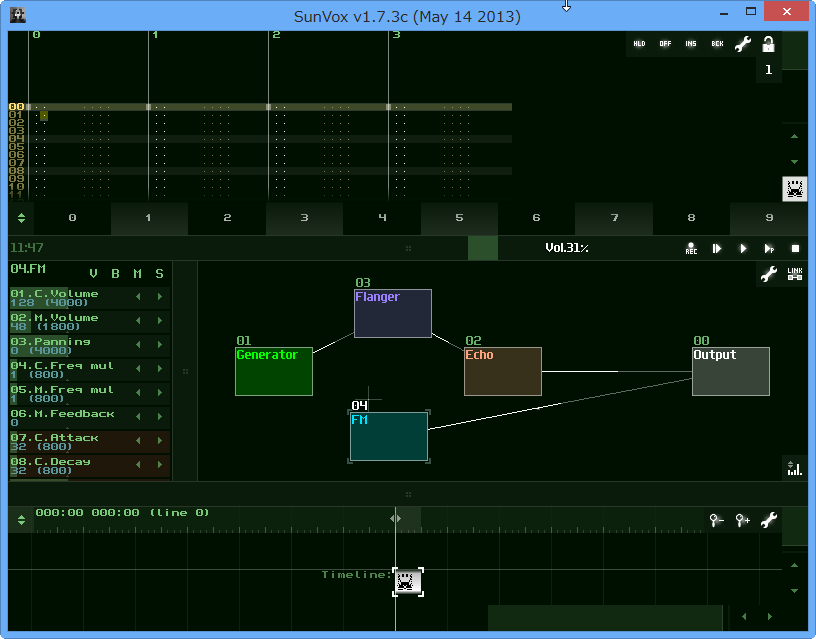The height and width of the screenshot is (639, 816).
Task: Select the Echo module
Action: point(503,372)
